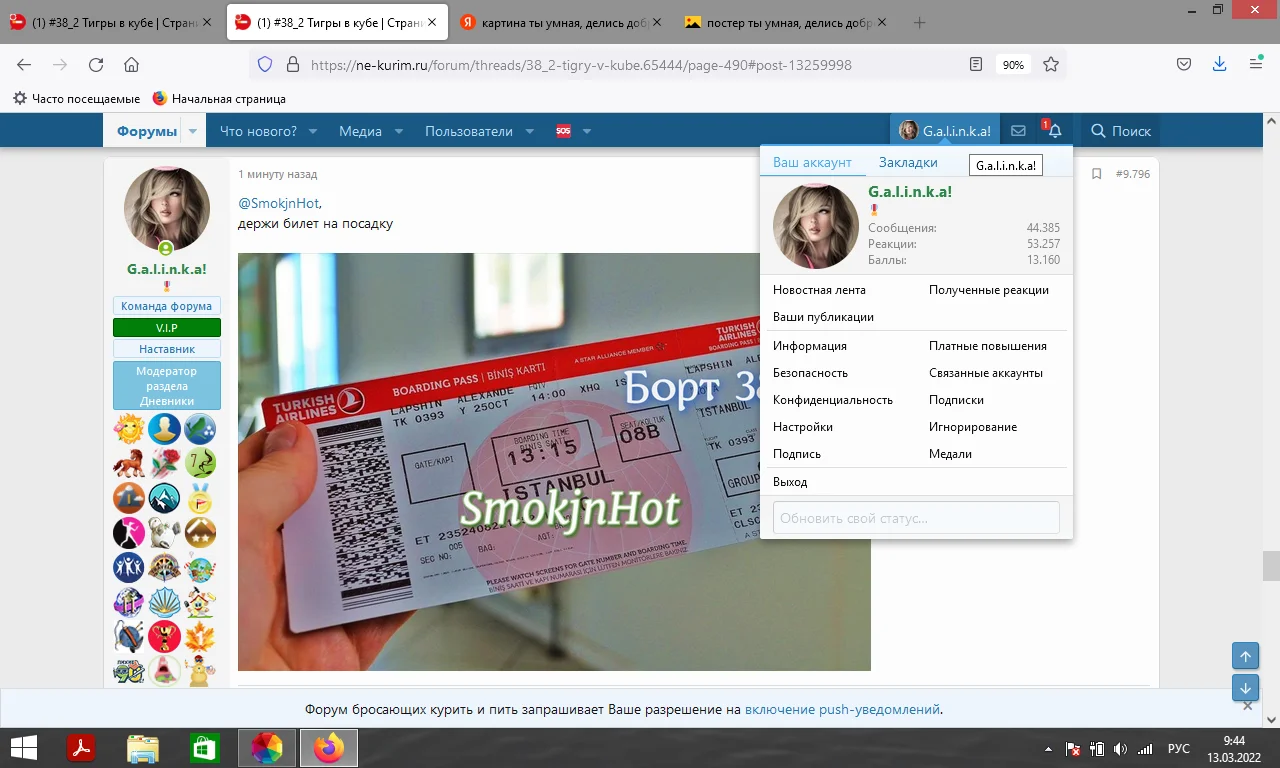Close the постер ты умная tab
Screen dimensions: 1280x768
[882, 23]
